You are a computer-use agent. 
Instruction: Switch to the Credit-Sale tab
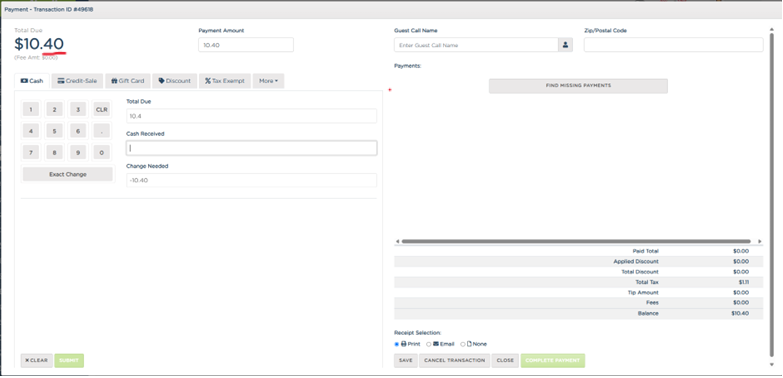(77, 81)
